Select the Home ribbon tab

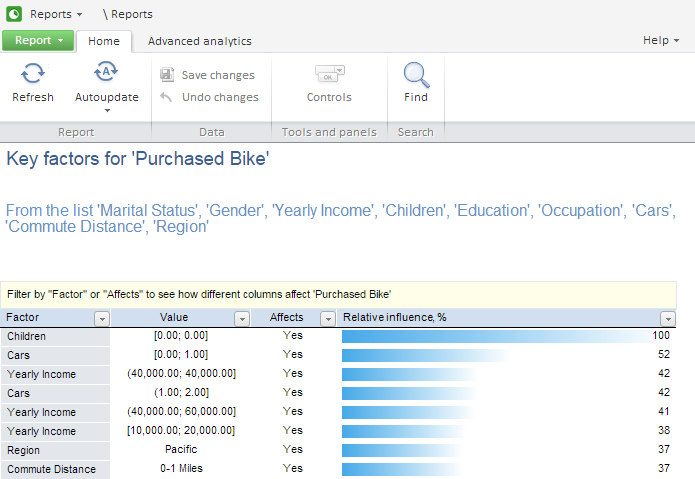[104, 41]
